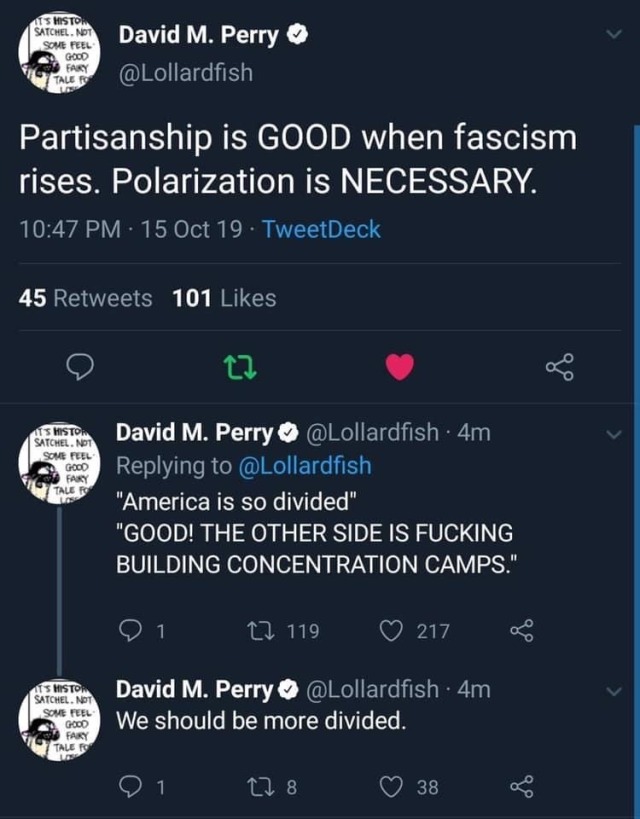View the list of 45 Retweets
The width and height of the screenshot is (640, 819).
(x=86, y=298)
